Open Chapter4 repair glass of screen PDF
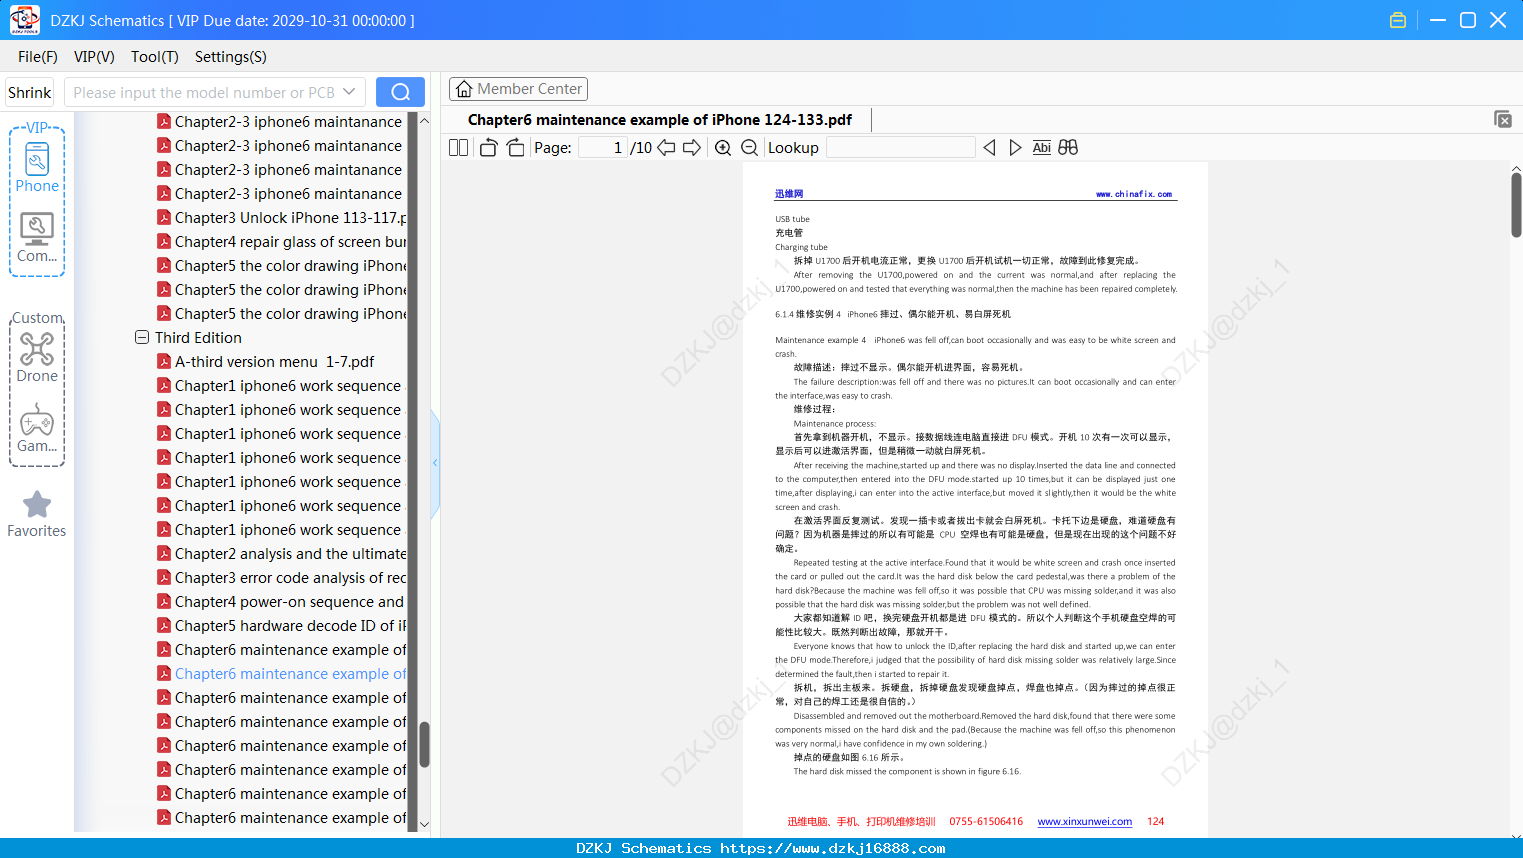Viewport: 1523px width, 858px height. (290, 241)
